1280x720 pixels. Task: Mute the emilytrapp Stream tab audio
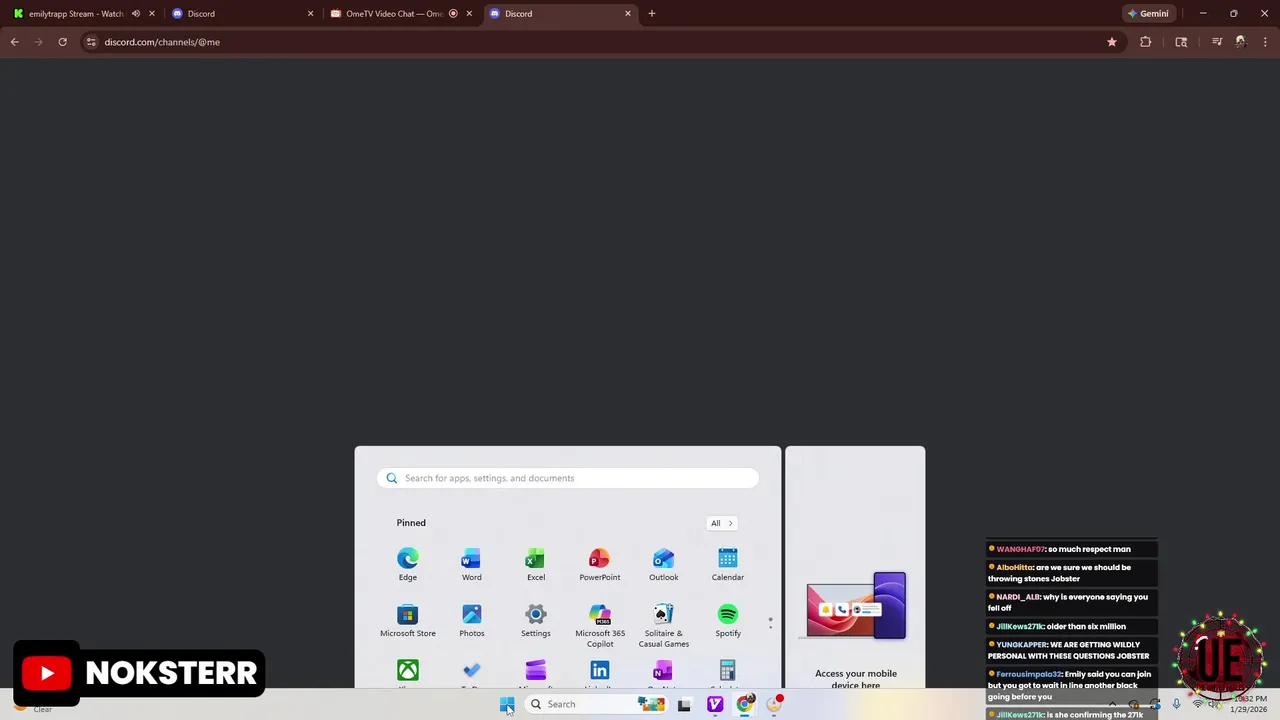[136, 14]
